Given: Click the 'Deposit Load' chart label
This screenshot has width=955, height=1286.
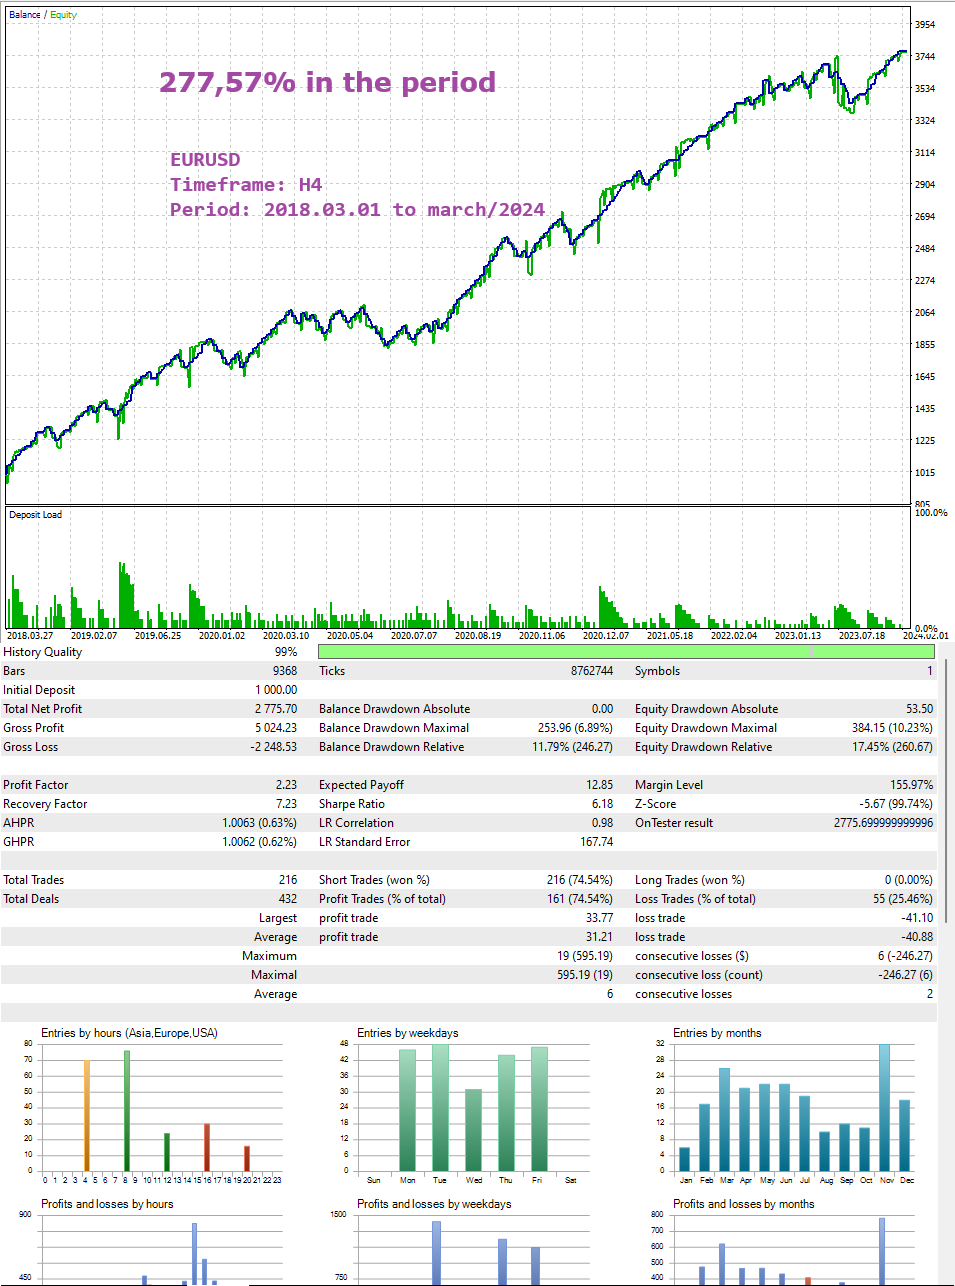Looking at the screenshot, I should pos(35,515).
